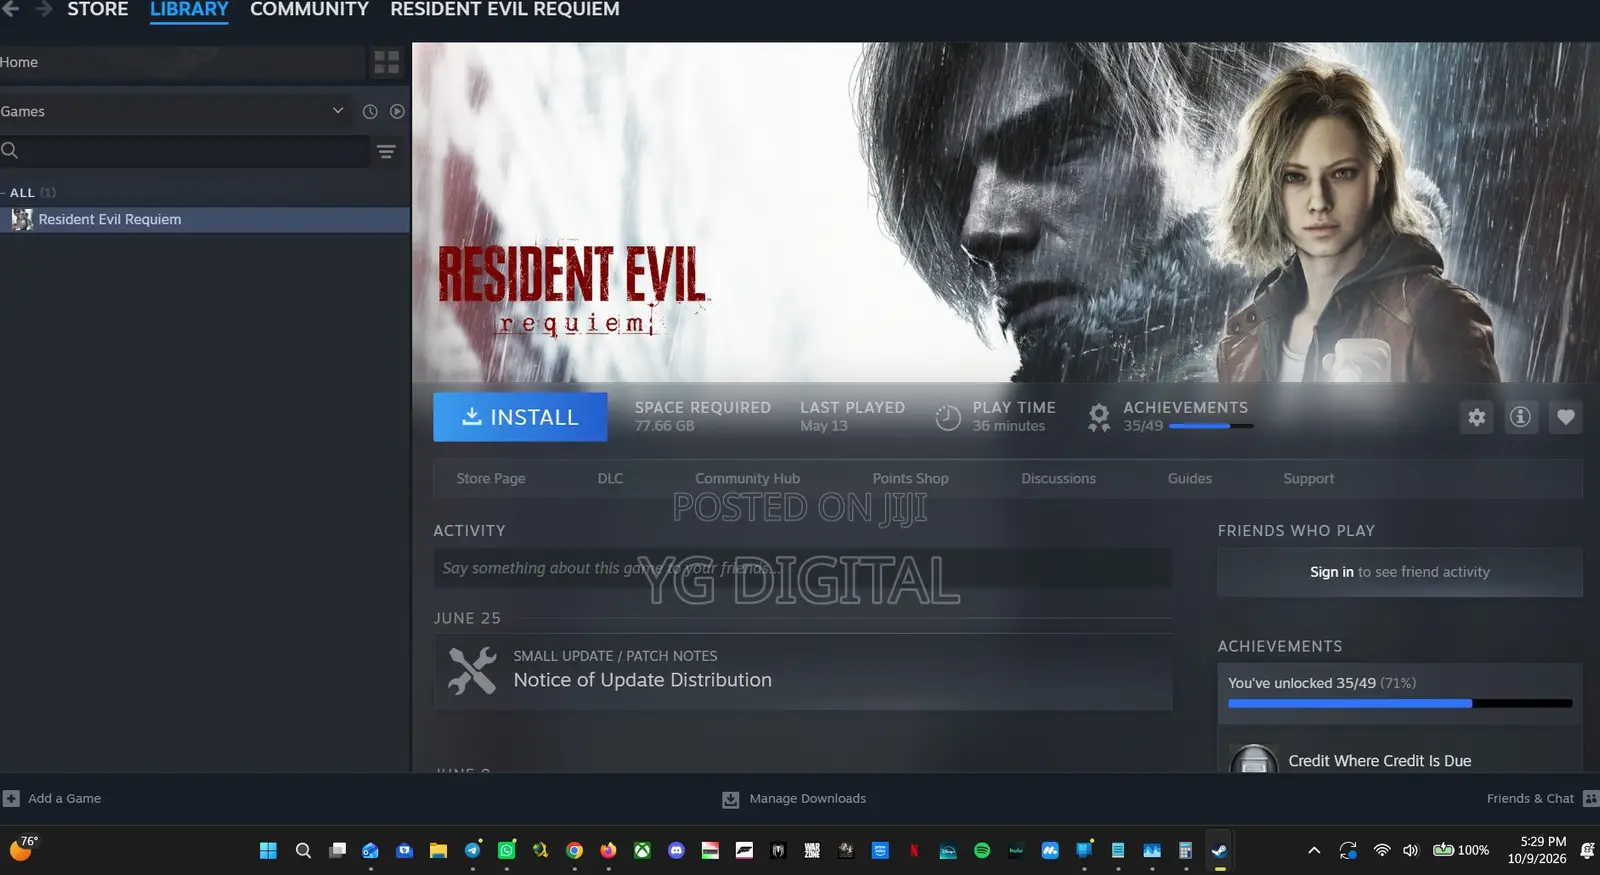Select Resident Evil Requiem in the game list
1600x875 pixels.
205,220
